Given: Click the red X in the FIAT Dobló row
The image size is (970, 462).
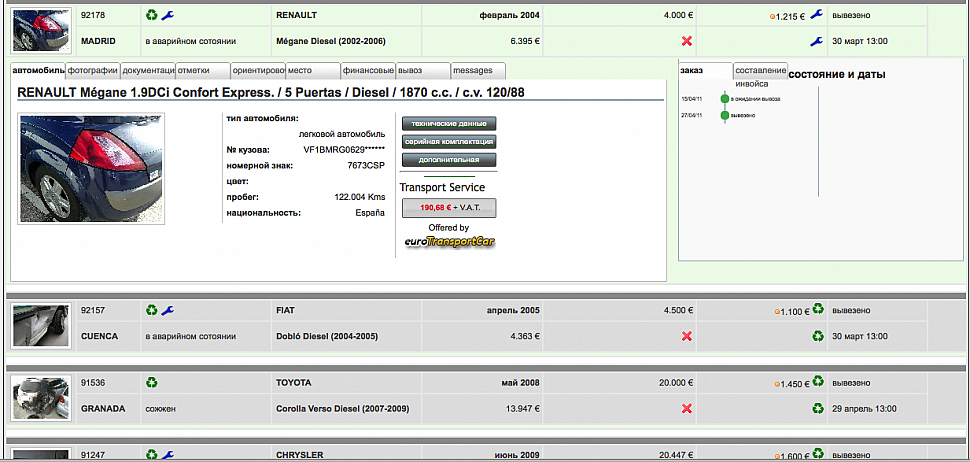Looking at the screenshot, I should click(686, 336).
